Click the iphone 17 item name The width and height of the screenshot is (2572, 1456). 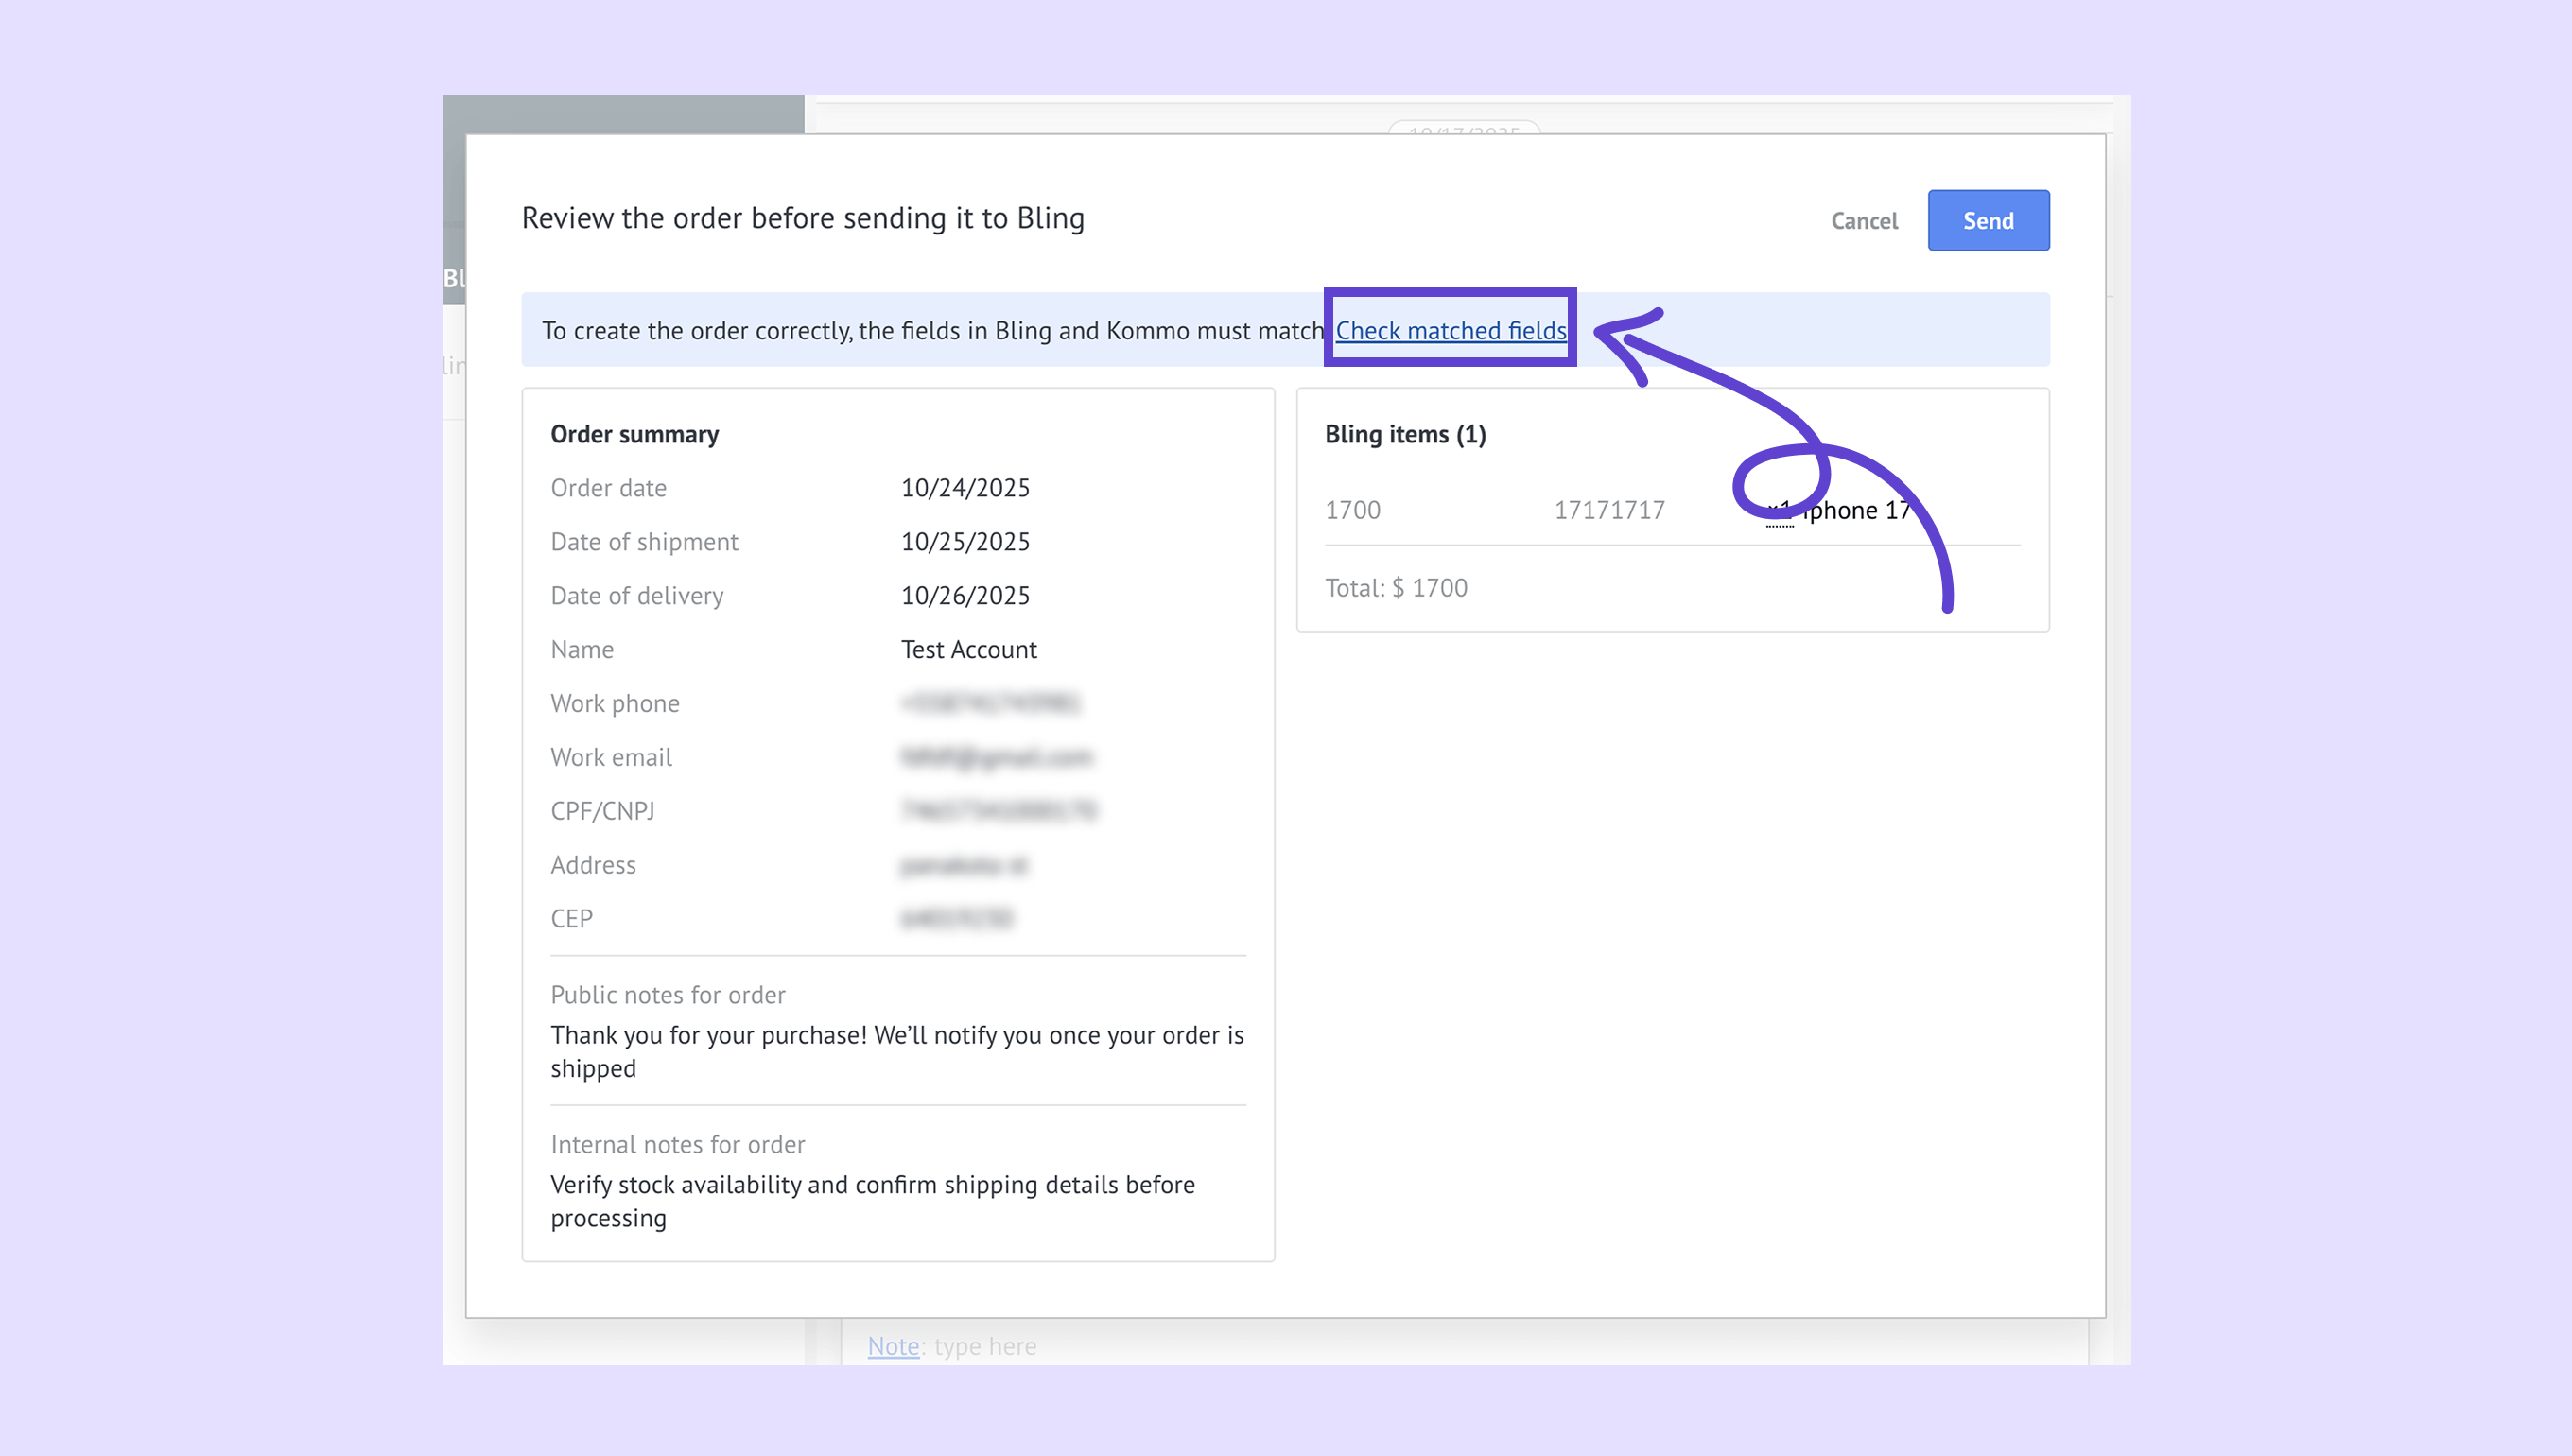1858,510
